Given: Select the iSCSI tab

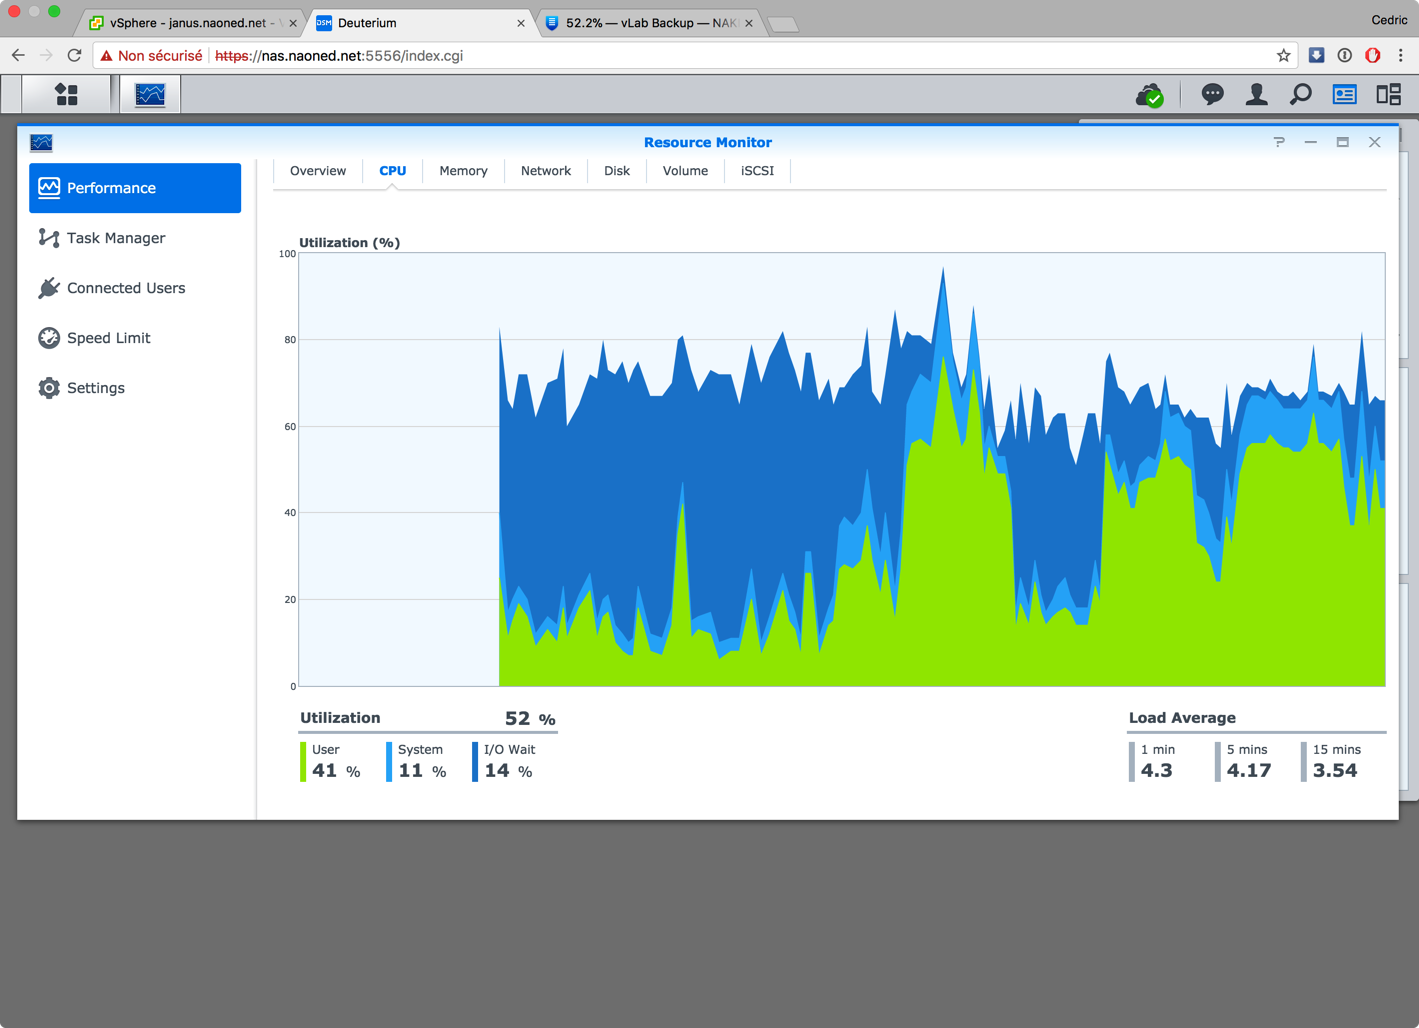Looking at the screenshot, I should tap(756, 171).
